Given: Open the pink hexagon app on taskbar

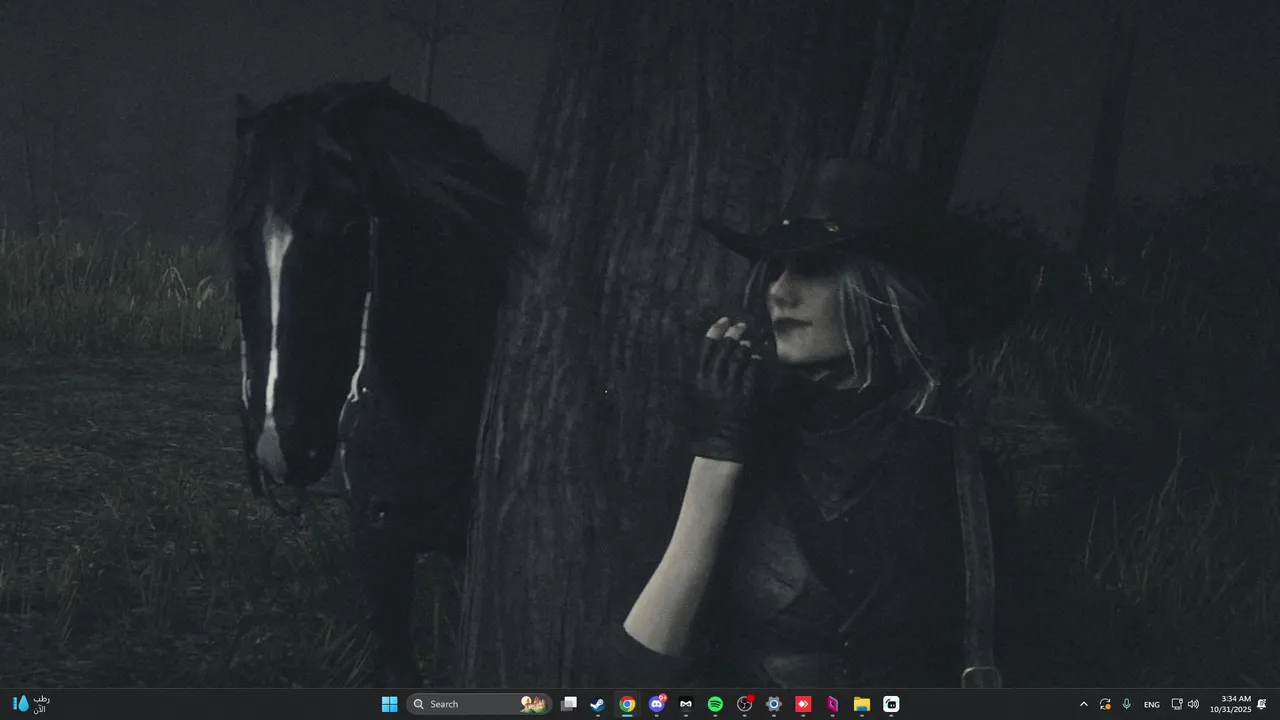Looking at the screenshot, I should (x=832, y=704).
